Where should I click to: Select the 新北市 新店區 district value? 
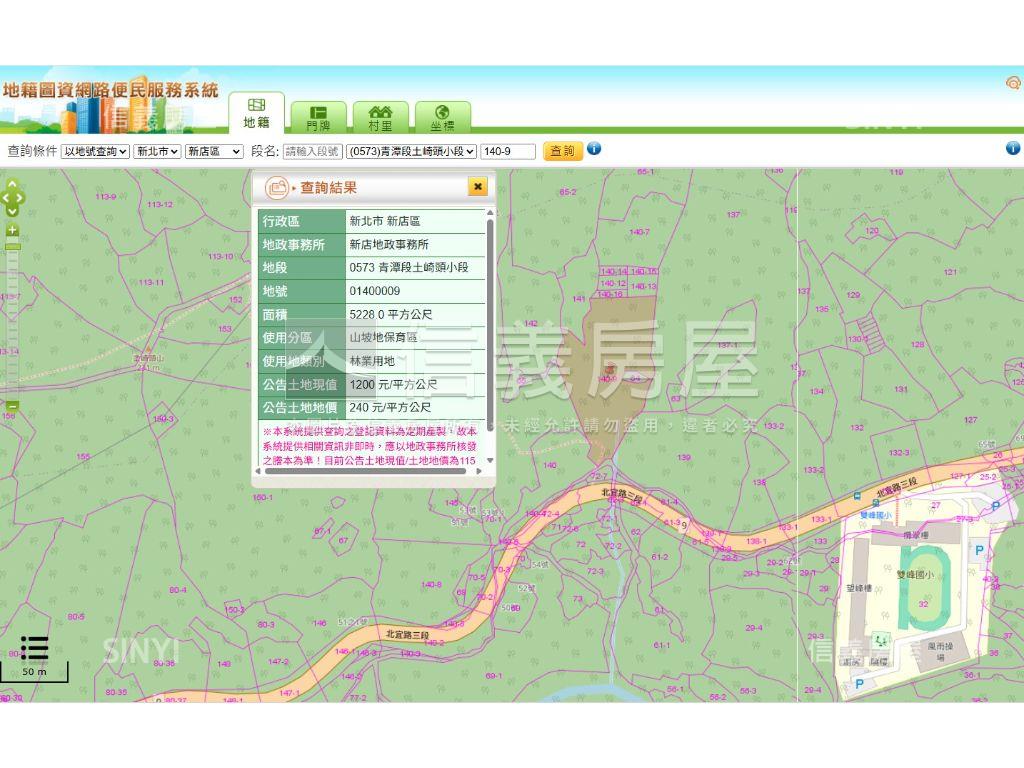(385, 221)
